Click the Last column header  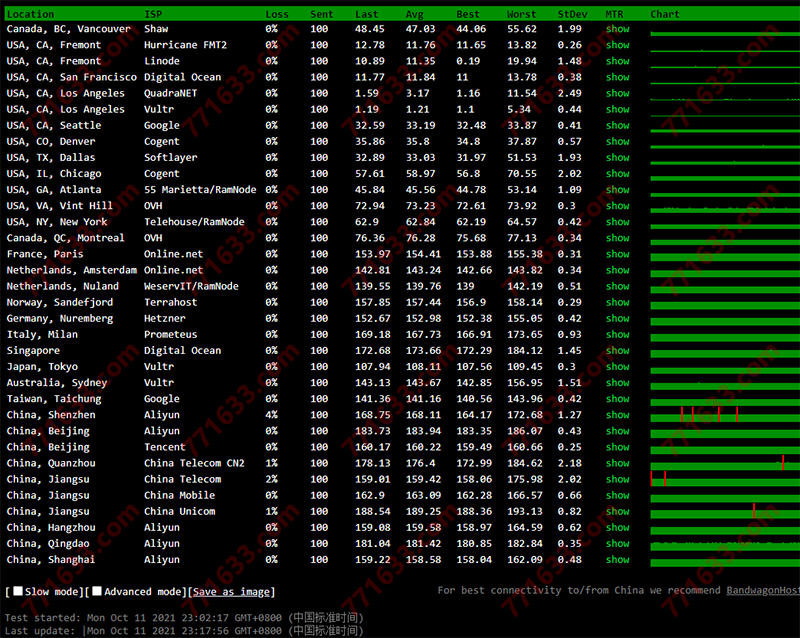[367, 14]
